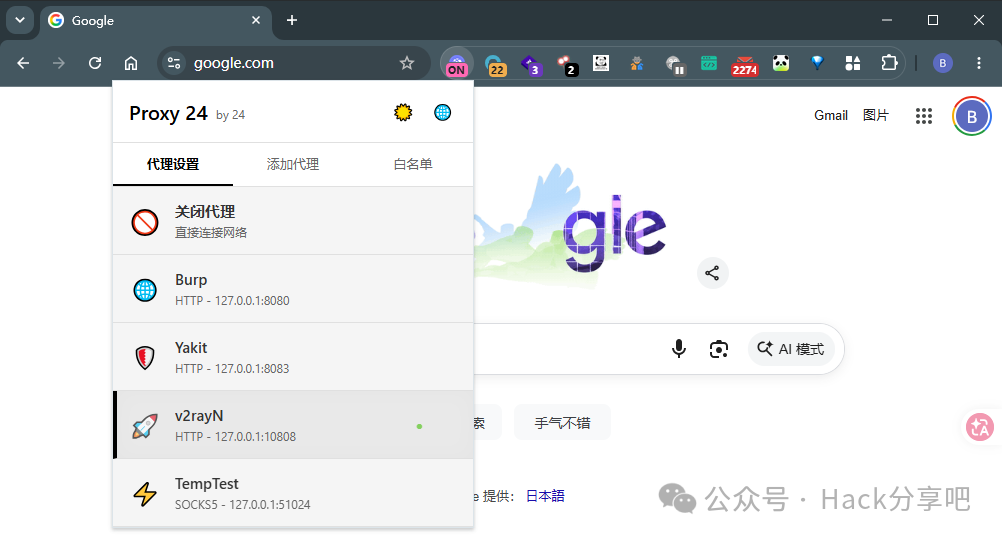The height and width of the screenshot is (539, 1002).
Task: Go back to the previous page
Action: click(x=23, y=63)
